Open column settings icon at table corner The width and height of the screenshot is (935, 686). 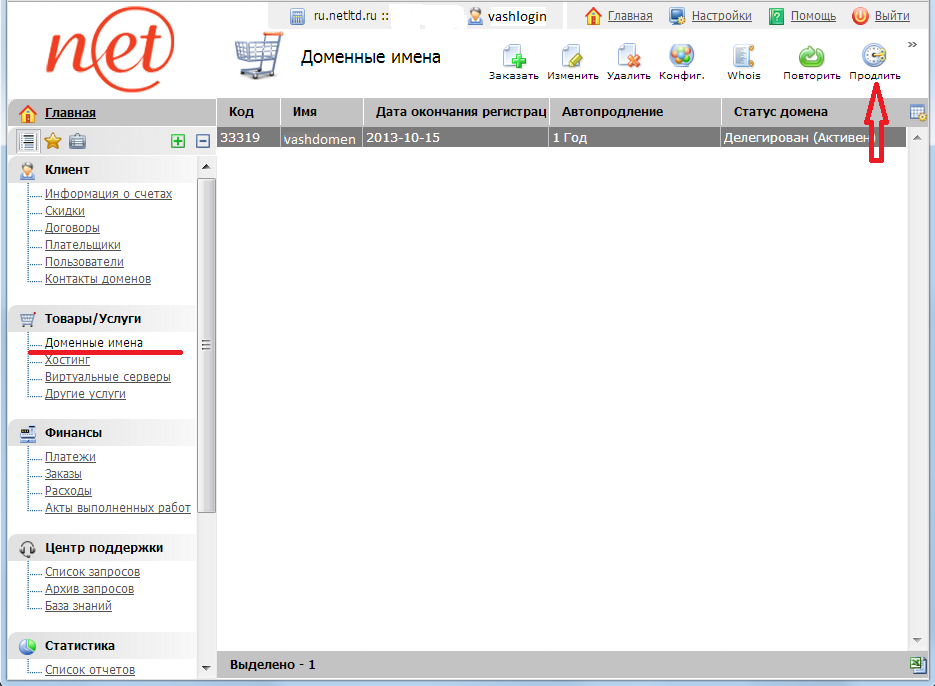pyautogui.click(x=917, y=113)
